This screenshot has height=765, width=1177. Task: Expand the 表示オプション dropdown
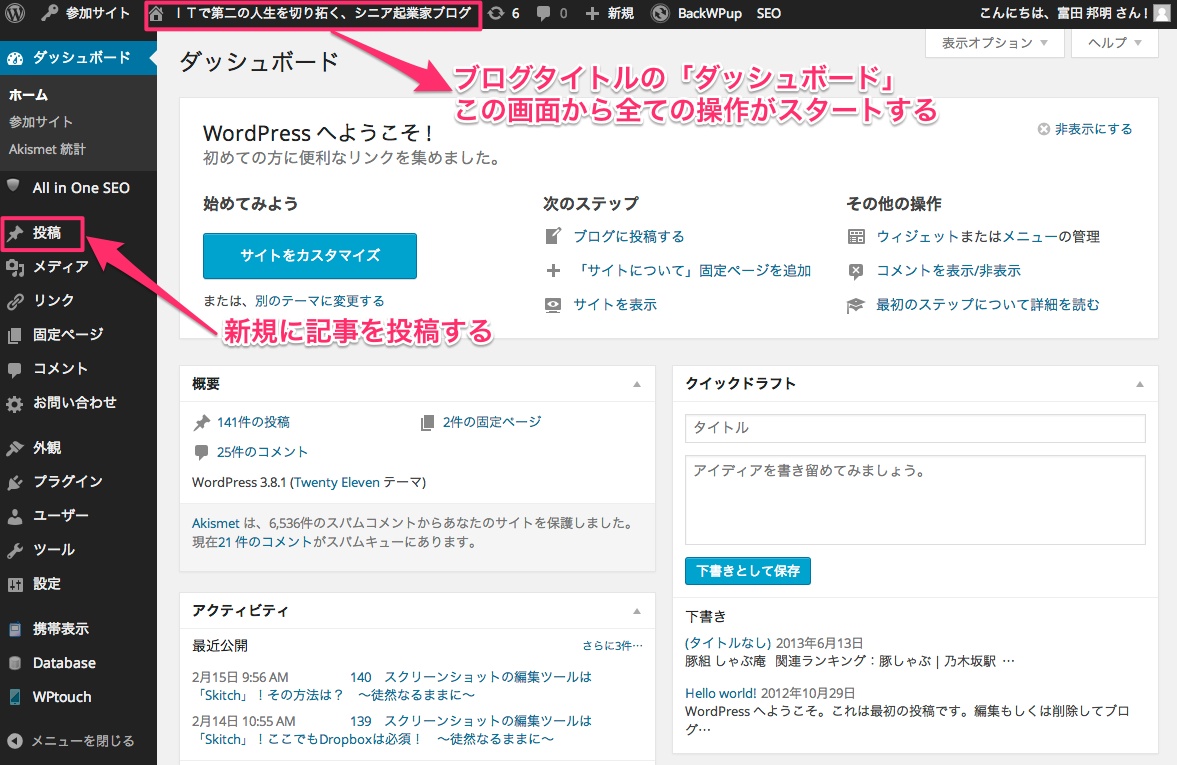pyautogui.click(x=994, y=43)
